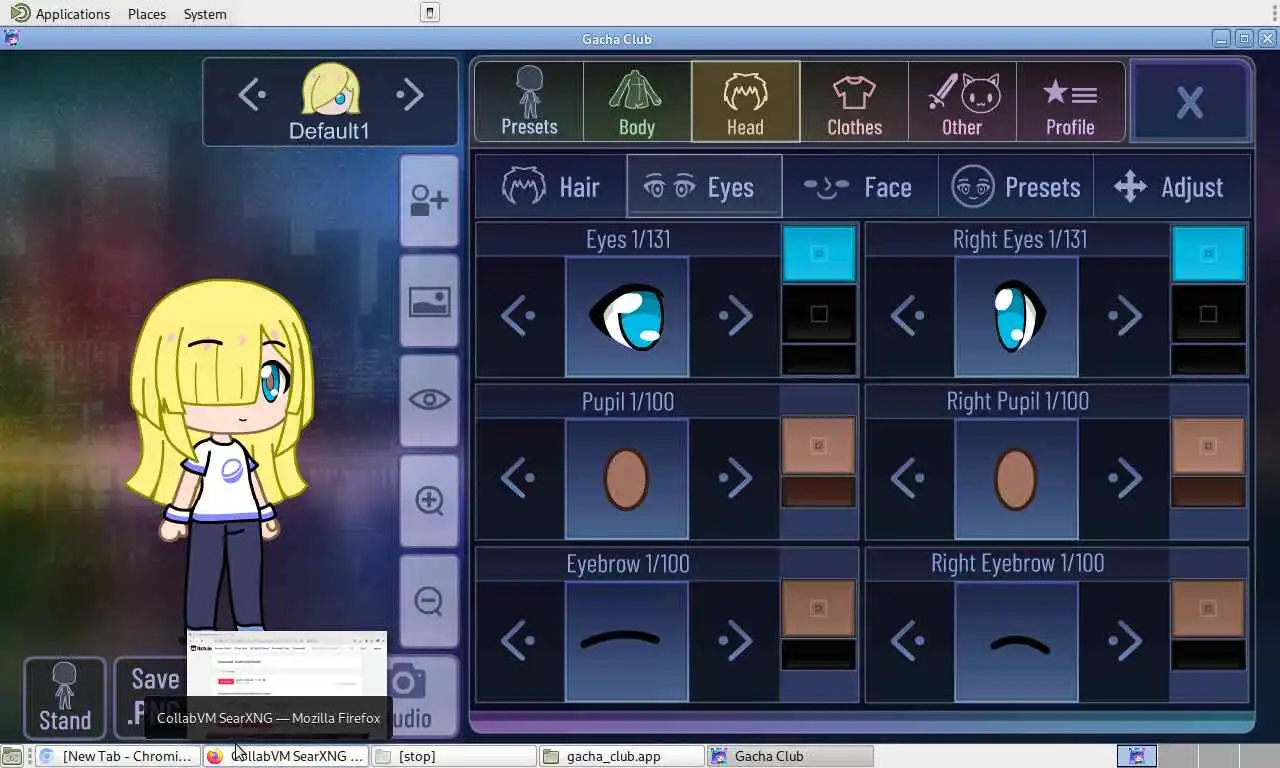Previous Right Pupil style arrow
Image resolution: width=1280 pixels, height=768 pixels.
(908, 479)
